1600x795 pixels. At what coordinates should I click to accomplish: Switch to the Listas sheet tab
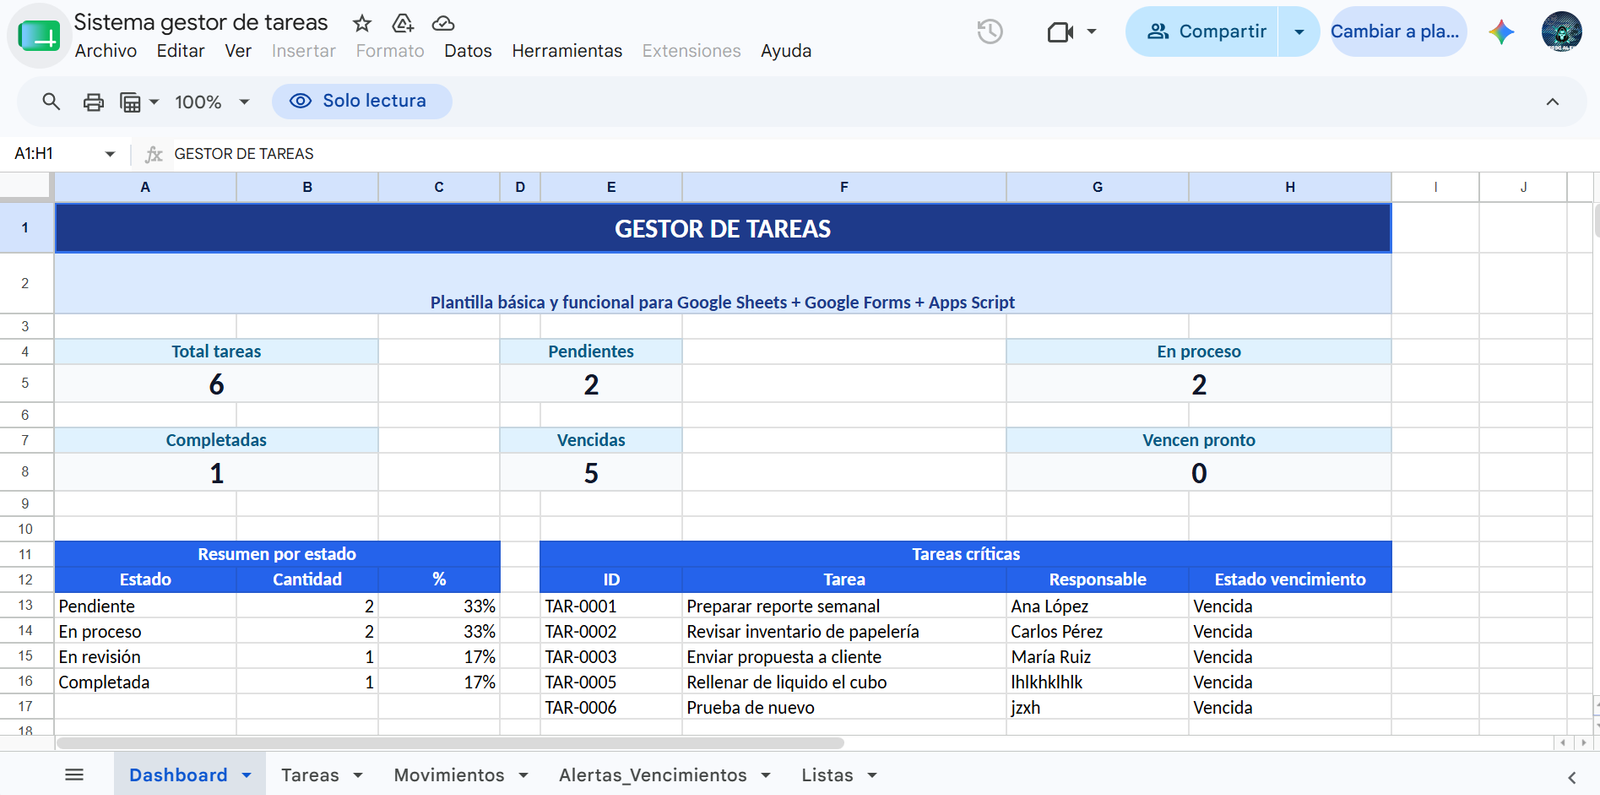point(827,775)
